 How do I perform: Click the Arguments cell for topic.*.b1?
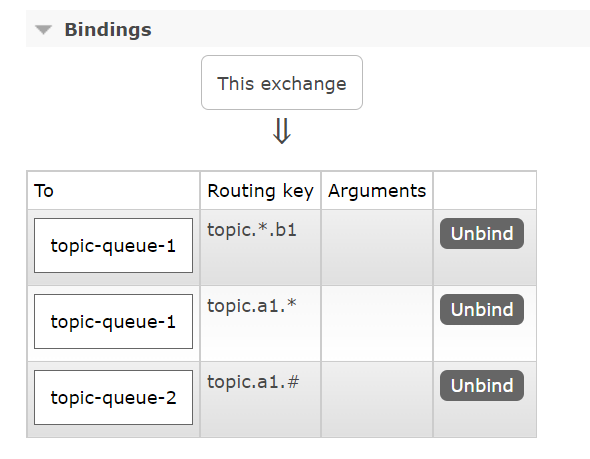pyautogui.click(x=377, y=248)
